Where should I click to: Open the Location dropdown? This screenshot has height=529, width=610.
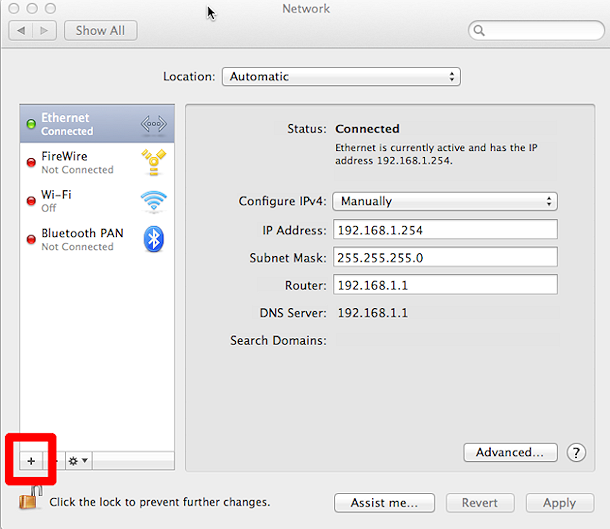pyautogui.click(x=340, y=77)
